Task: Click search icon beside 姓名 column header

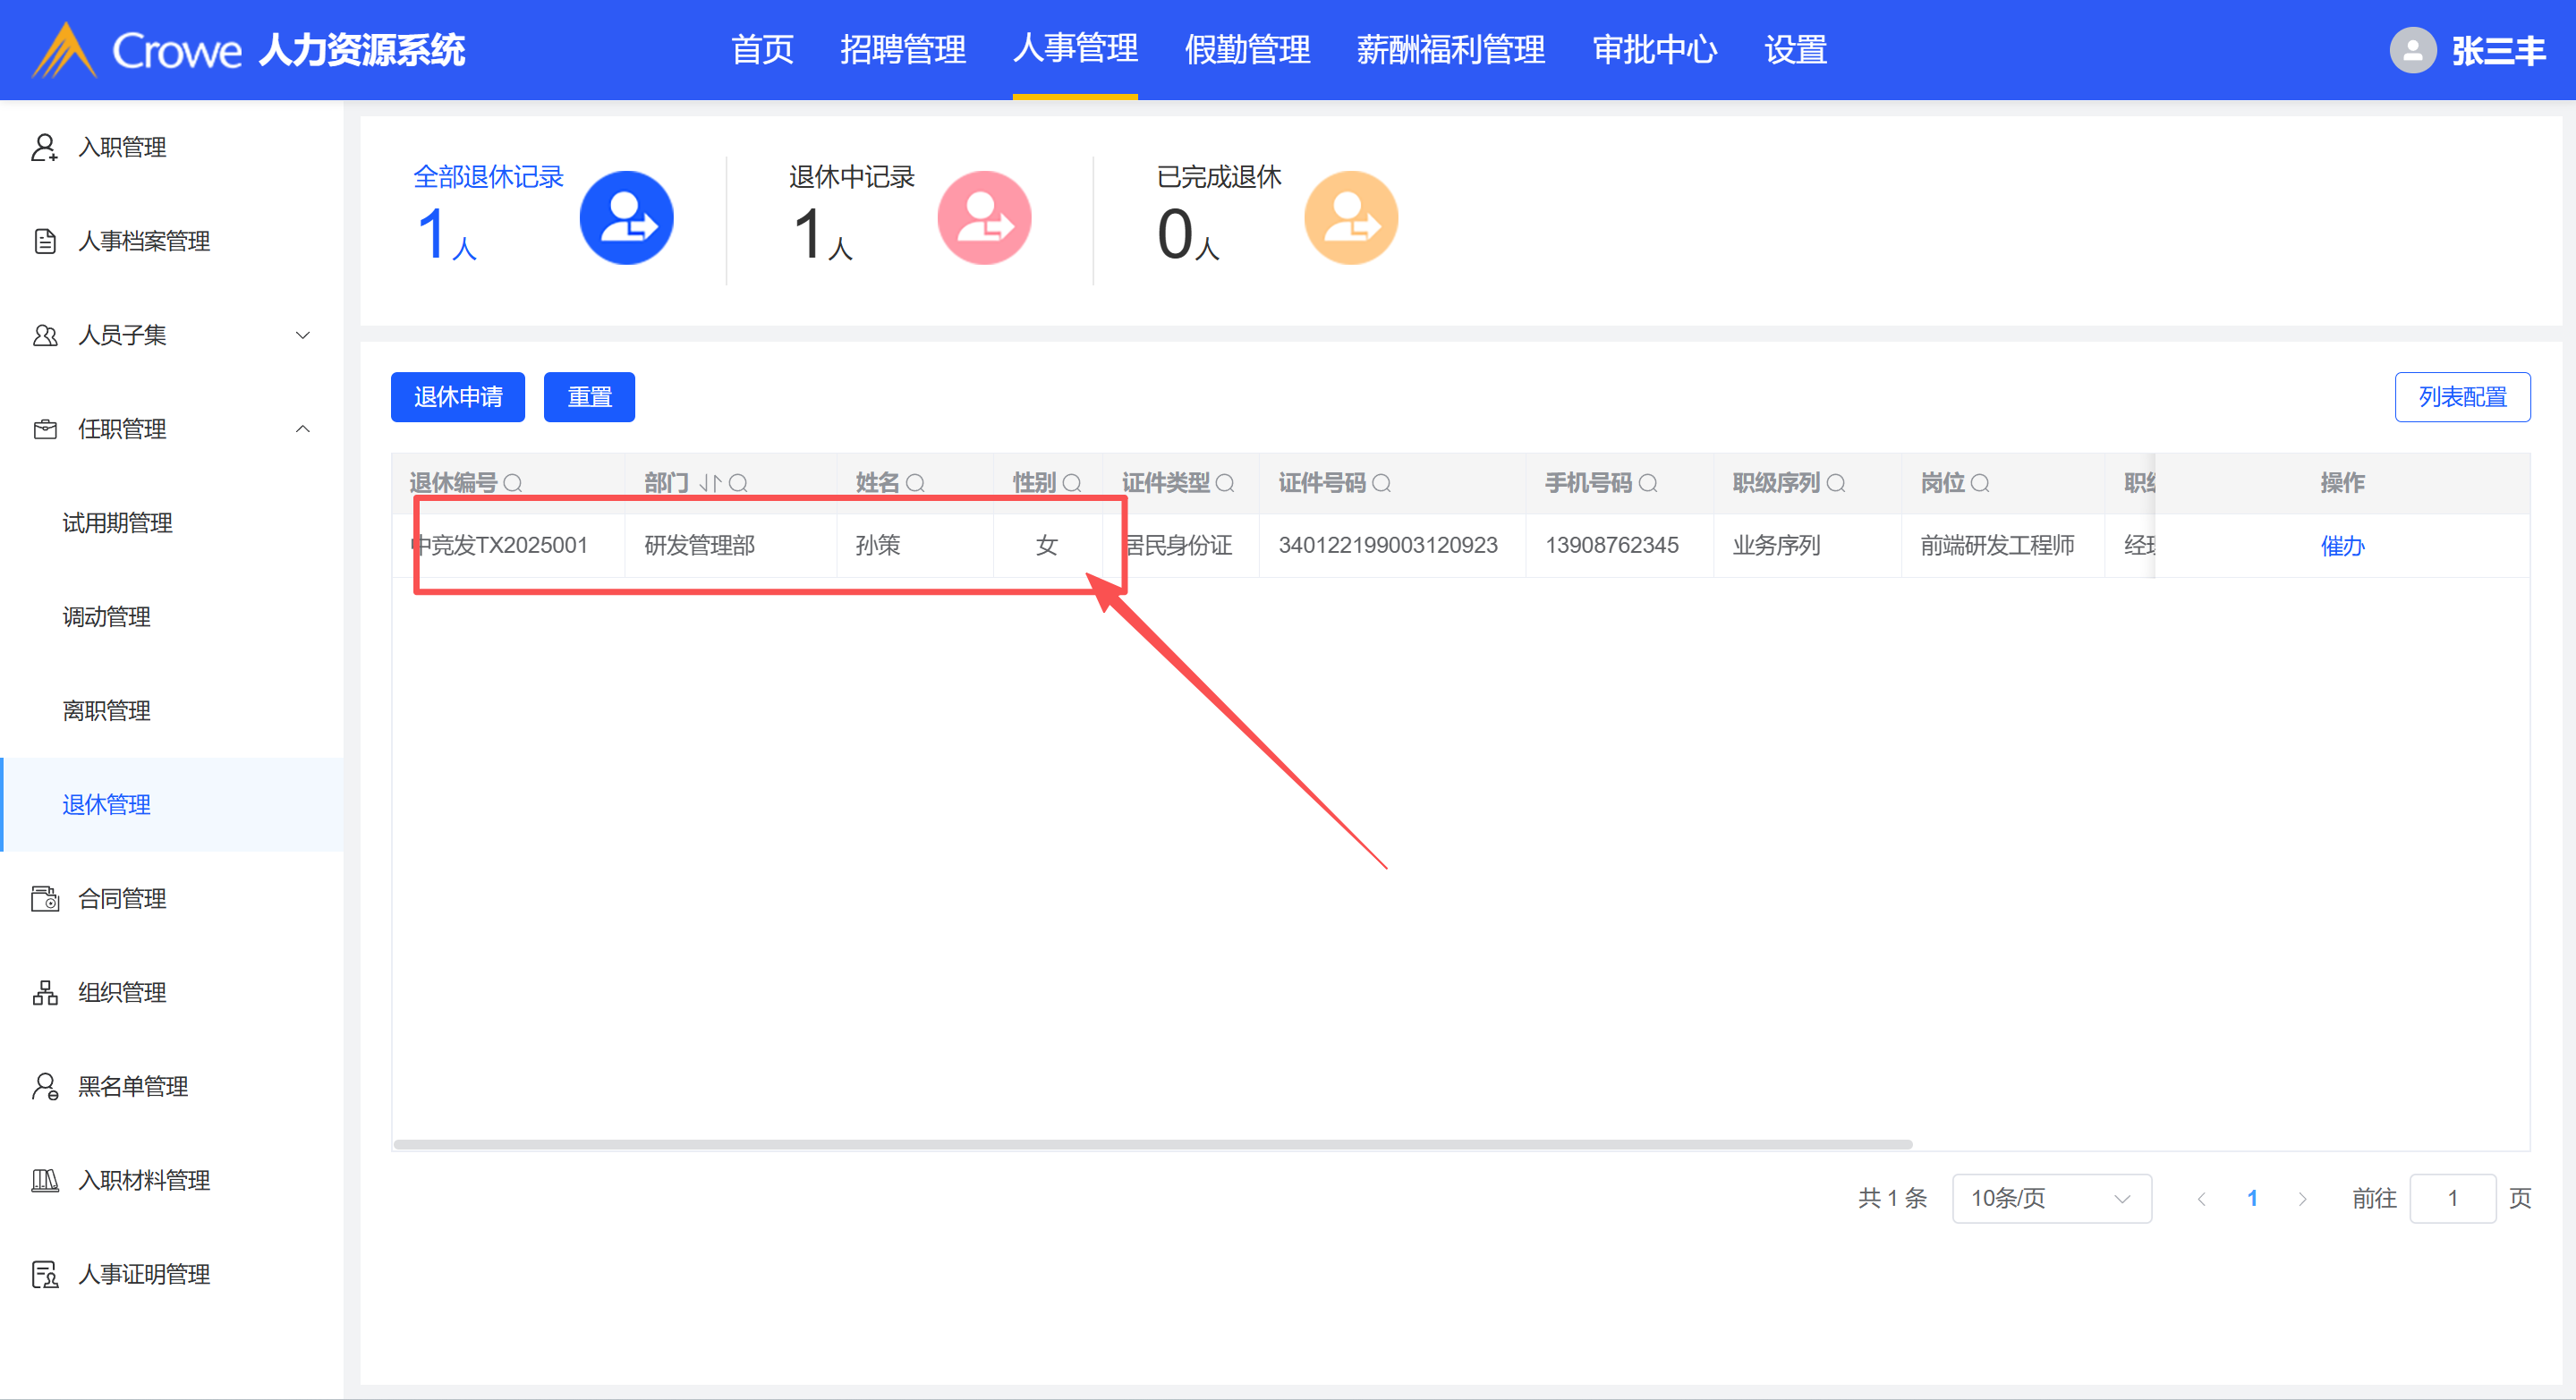Action: coord(915,483)
